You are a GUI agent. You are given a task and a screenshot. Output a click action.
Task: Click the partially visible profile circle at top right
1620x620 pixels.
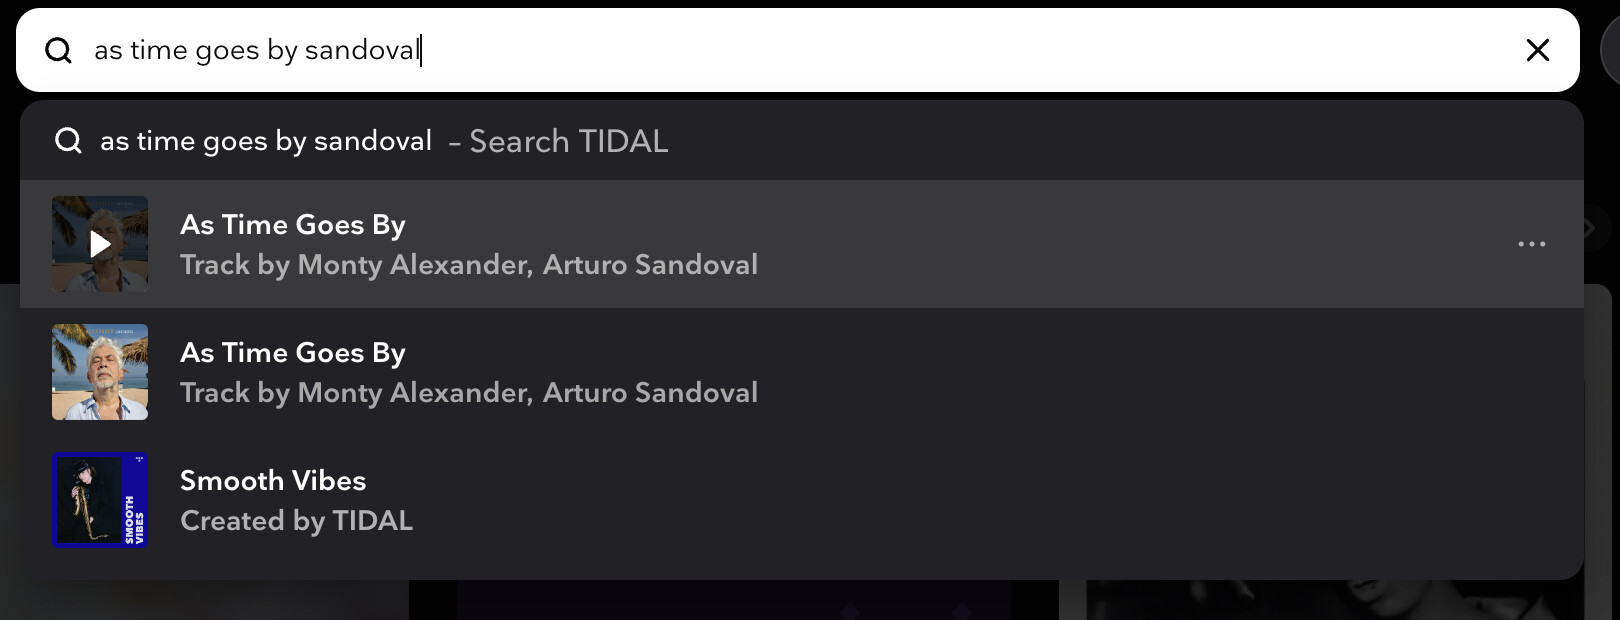click(x=1610, y=50)
